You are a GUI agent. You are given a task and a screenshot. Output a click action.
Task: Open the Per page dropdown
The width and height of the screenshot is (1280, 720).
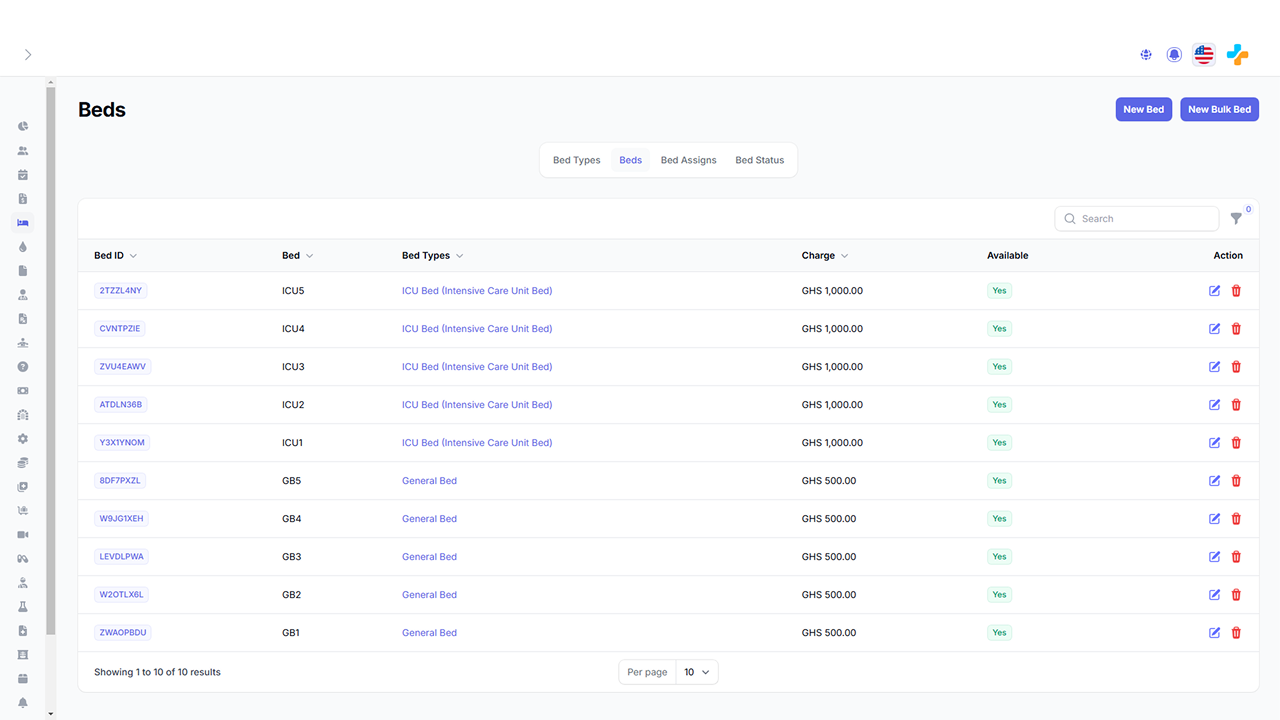696,672
